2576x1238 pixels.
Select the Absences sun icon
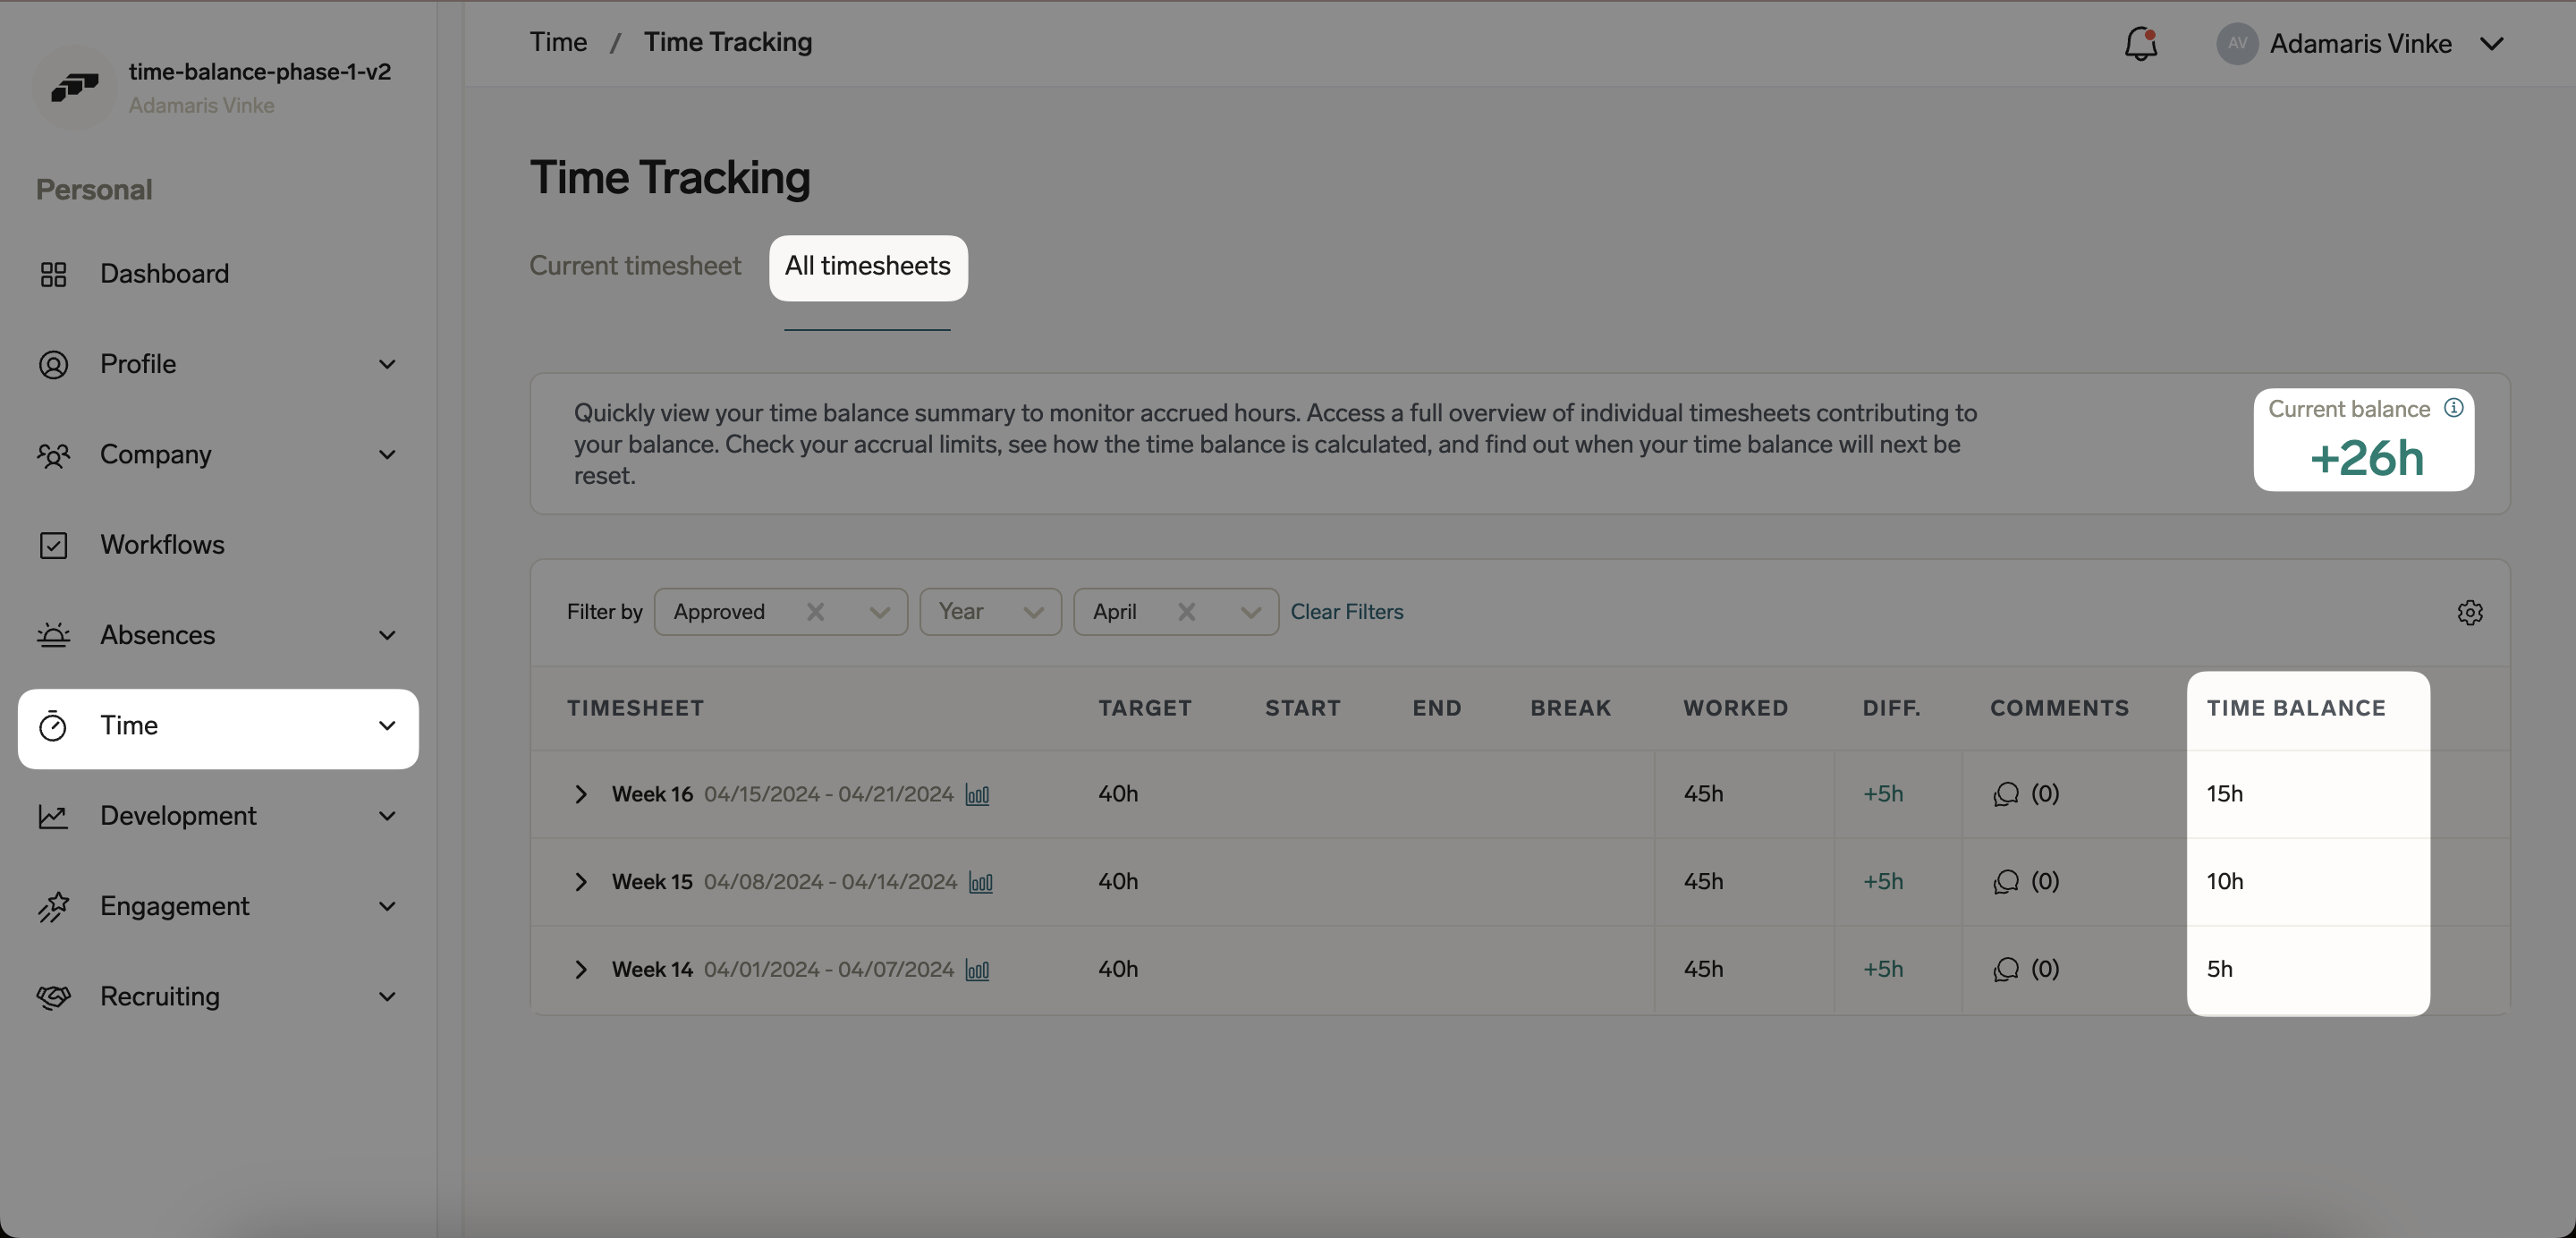click(x=55, y=635)
